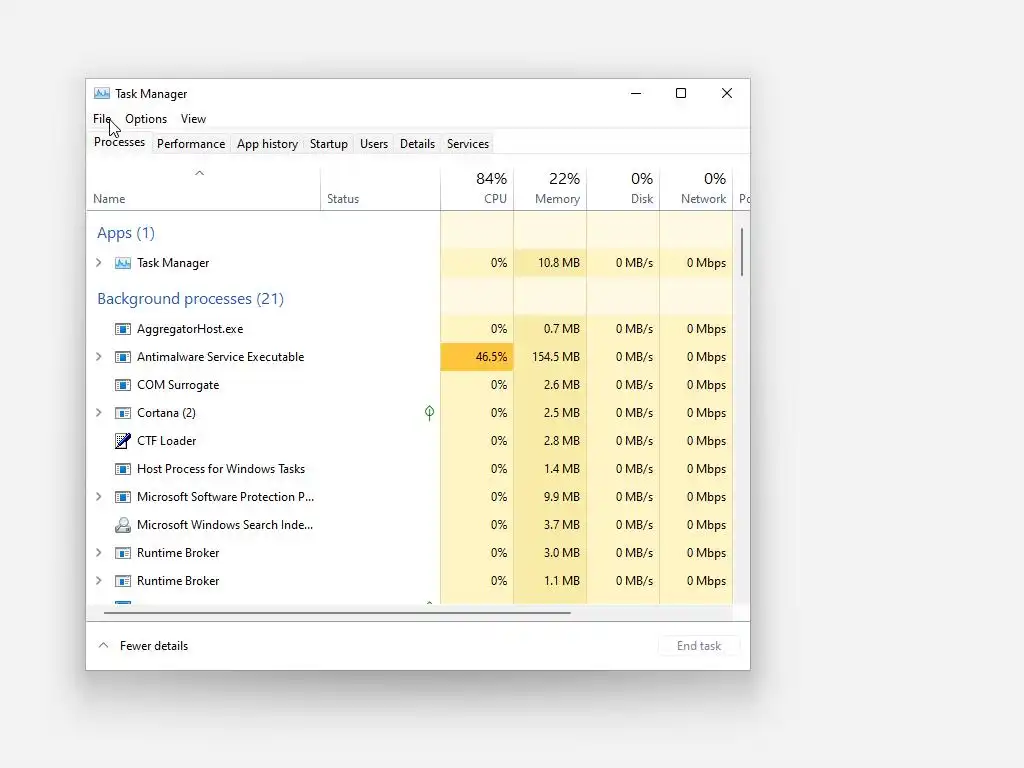Switch to the Startup tab
1024x768 pixels.
[x=328, y=144]
